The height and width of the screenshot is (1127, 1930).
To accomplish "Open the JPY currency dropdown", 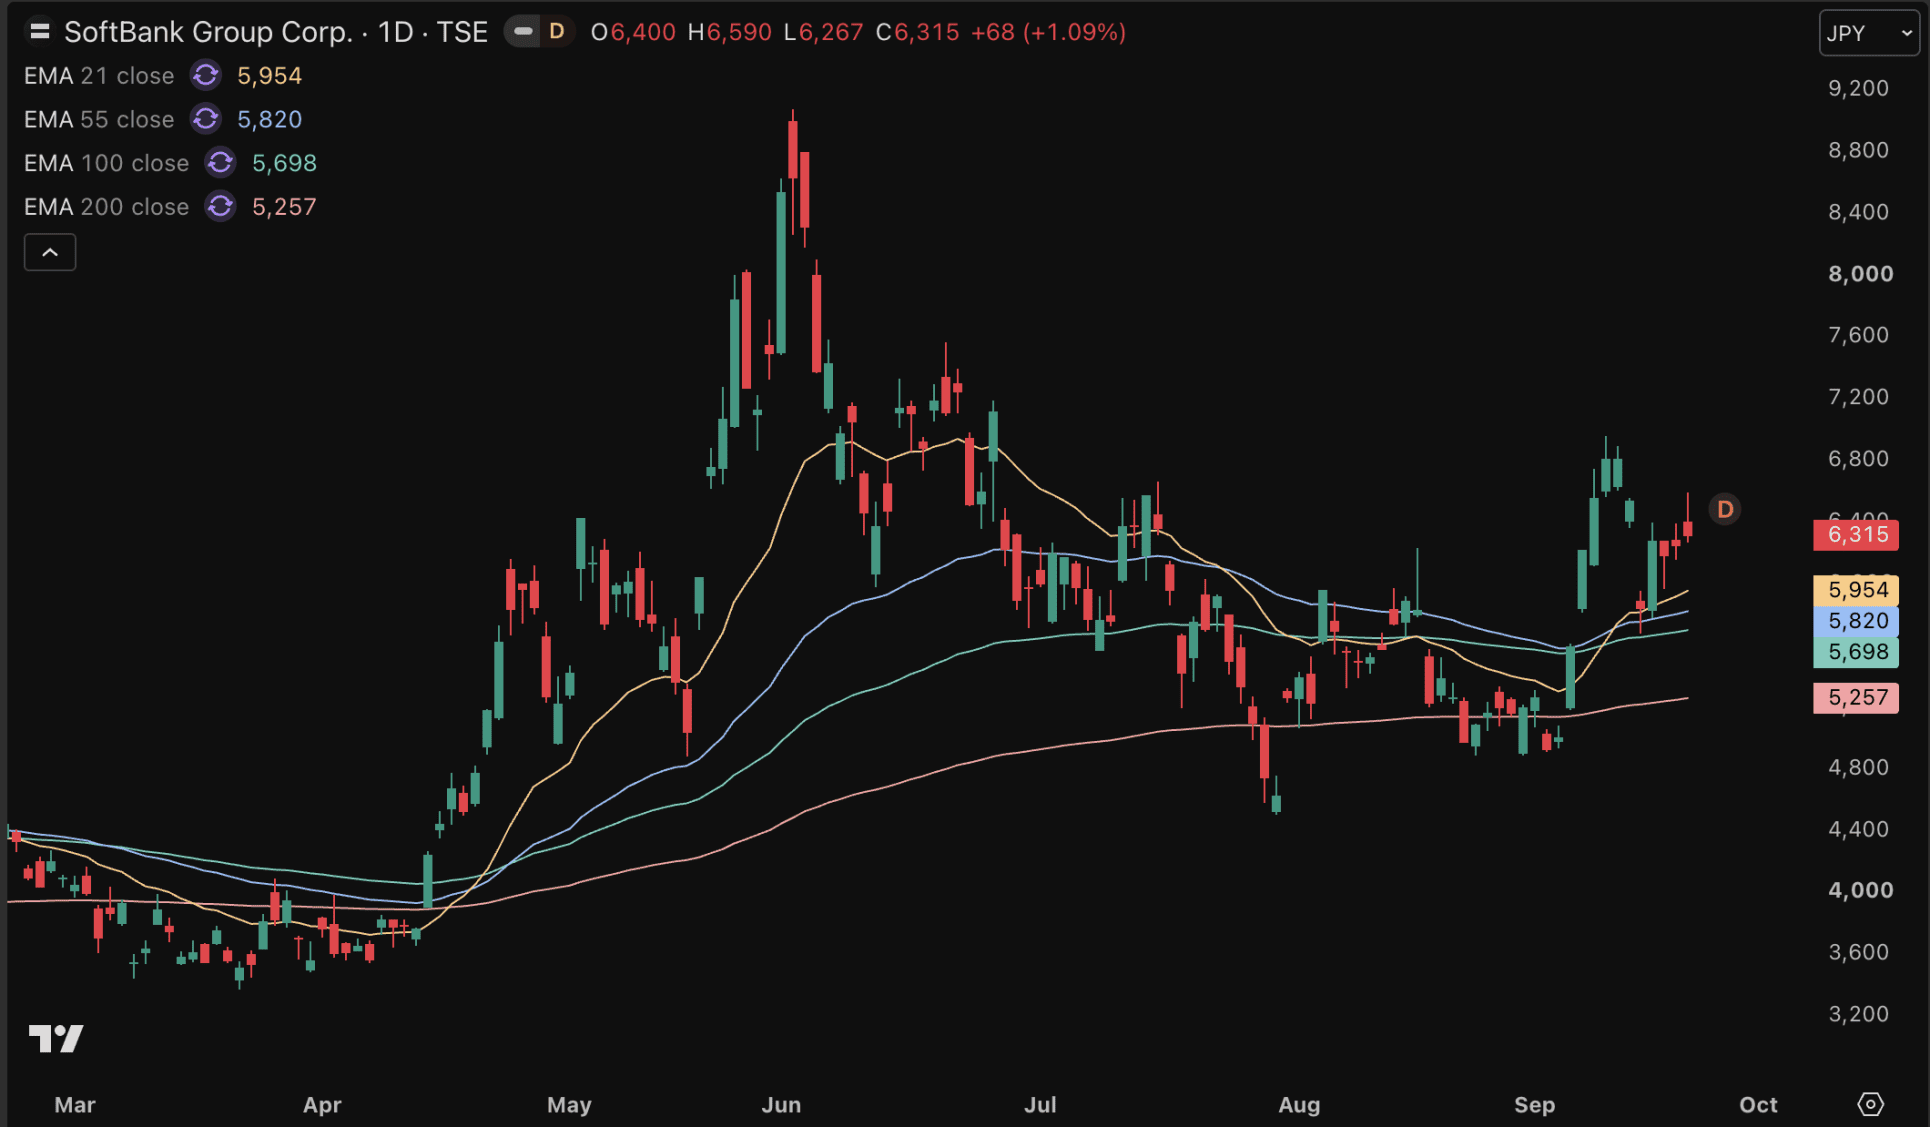I will tap(1868, 33).
